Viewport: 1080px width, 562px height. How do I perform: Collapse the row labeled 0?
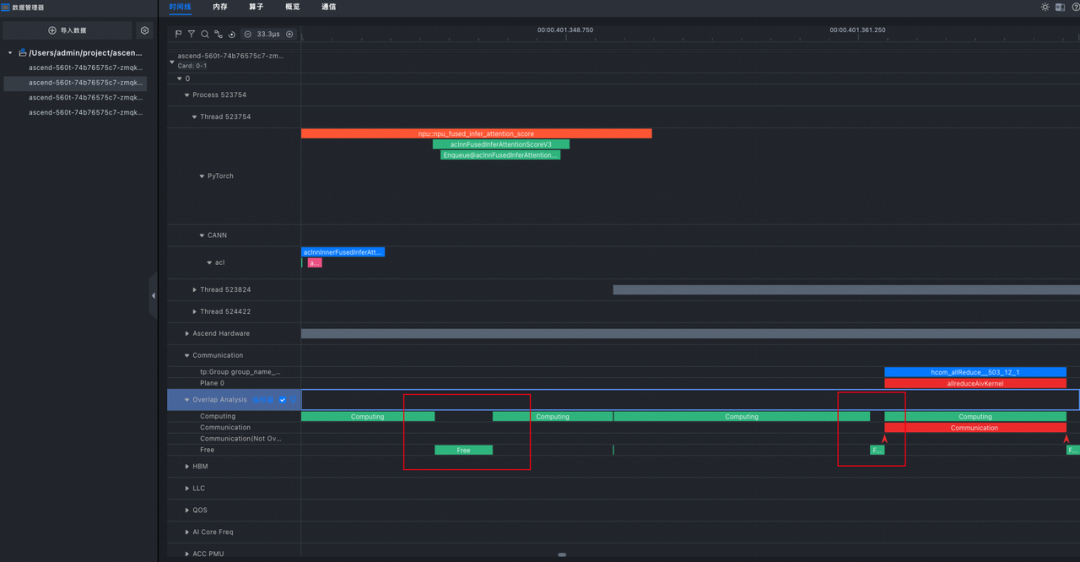pyautogui.click(x=180, y=79)
